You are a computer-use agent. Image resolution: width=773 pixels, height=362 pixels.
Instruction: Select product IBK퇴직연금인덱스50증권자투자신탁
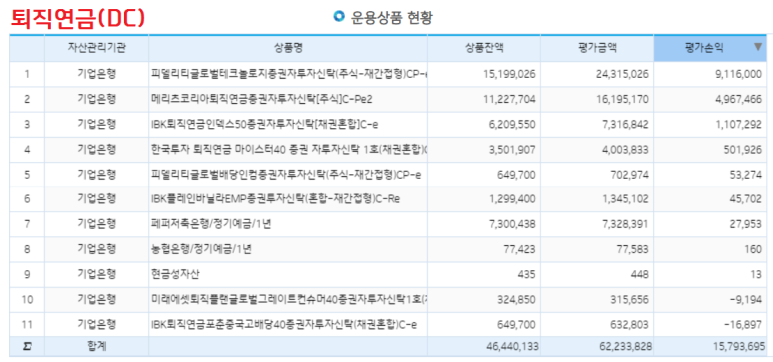(264, 124)
